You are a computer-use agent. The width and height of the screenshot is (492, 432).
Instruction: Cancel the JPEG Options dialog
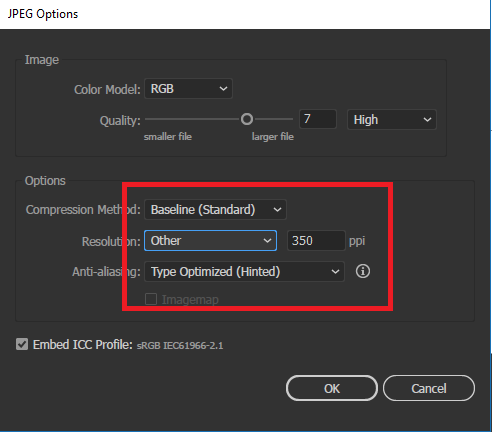(x=429, y=388)
